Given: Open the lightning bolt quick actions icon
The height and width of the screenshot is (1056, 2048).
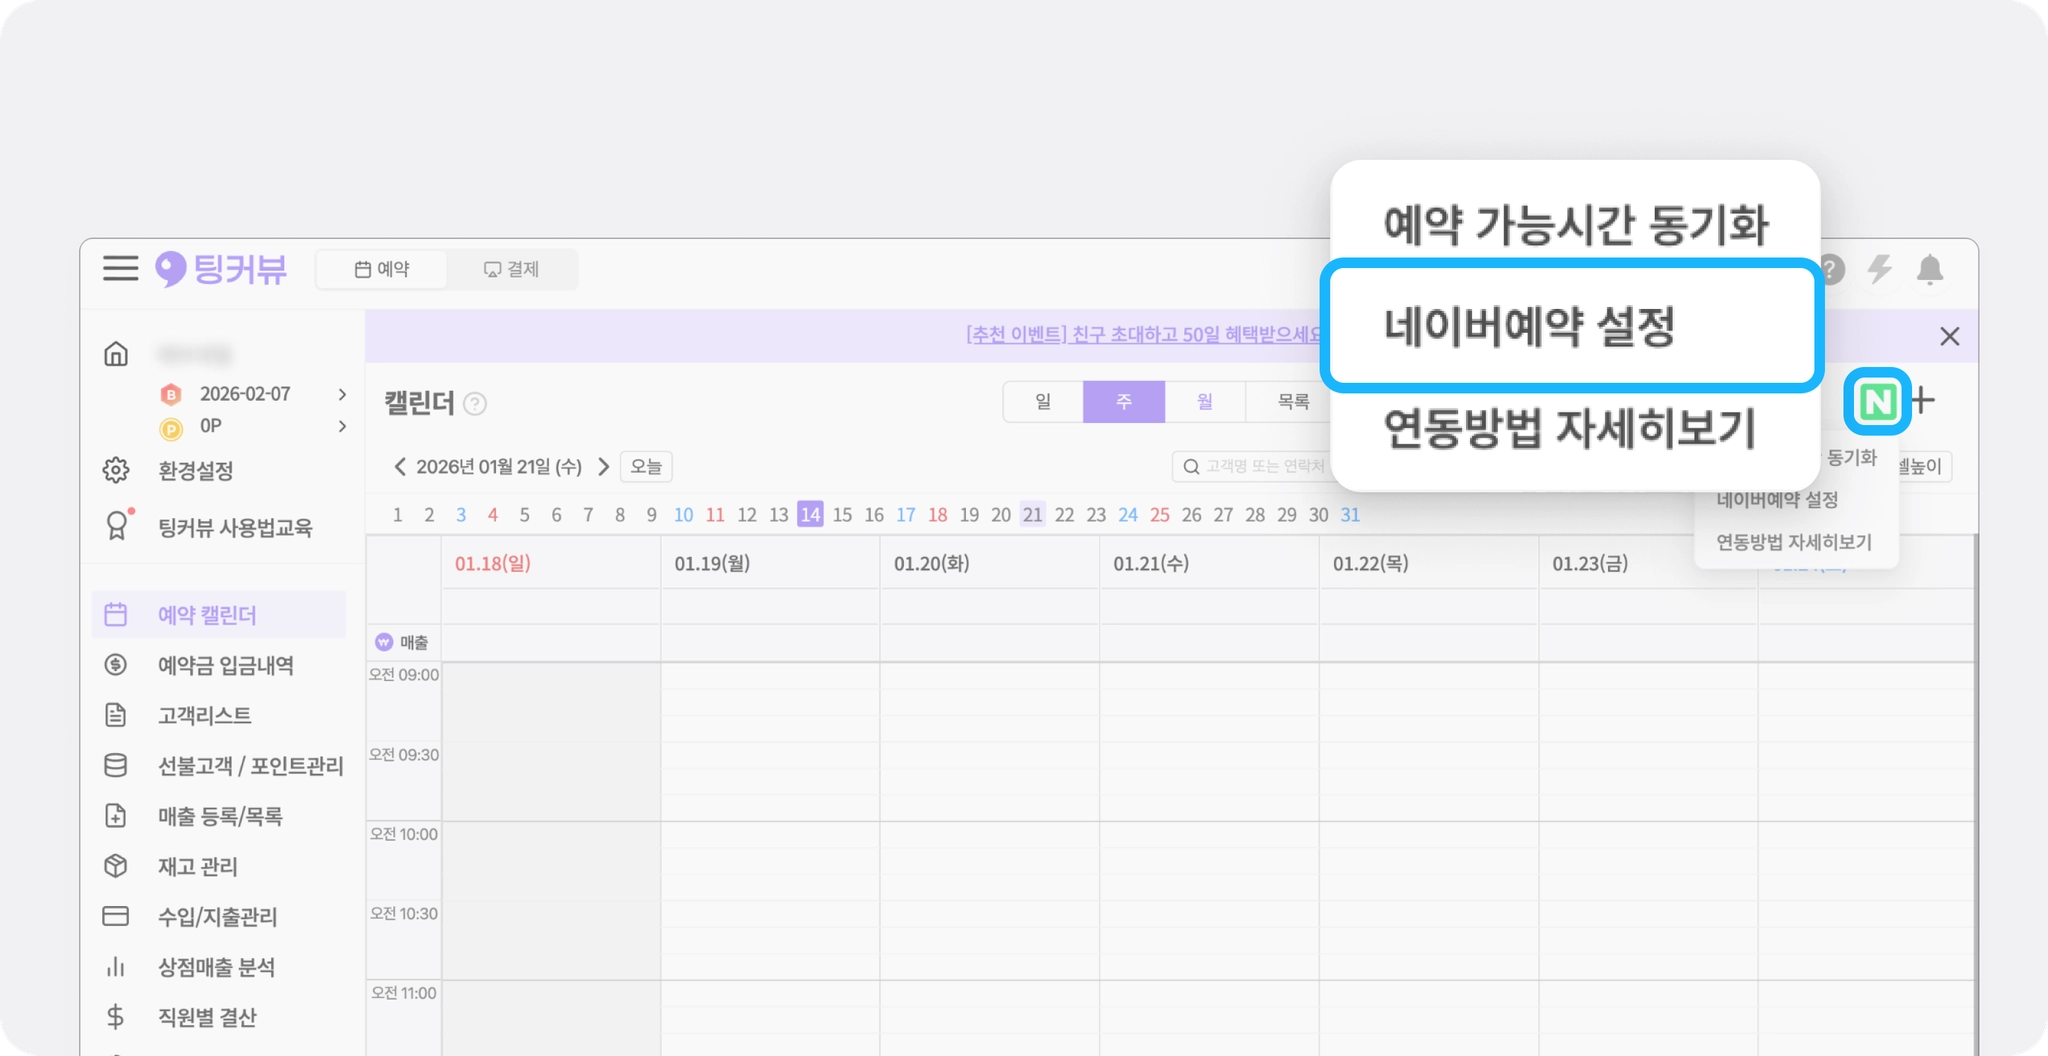Looking at the screenshot, I should click(1880, 269).
